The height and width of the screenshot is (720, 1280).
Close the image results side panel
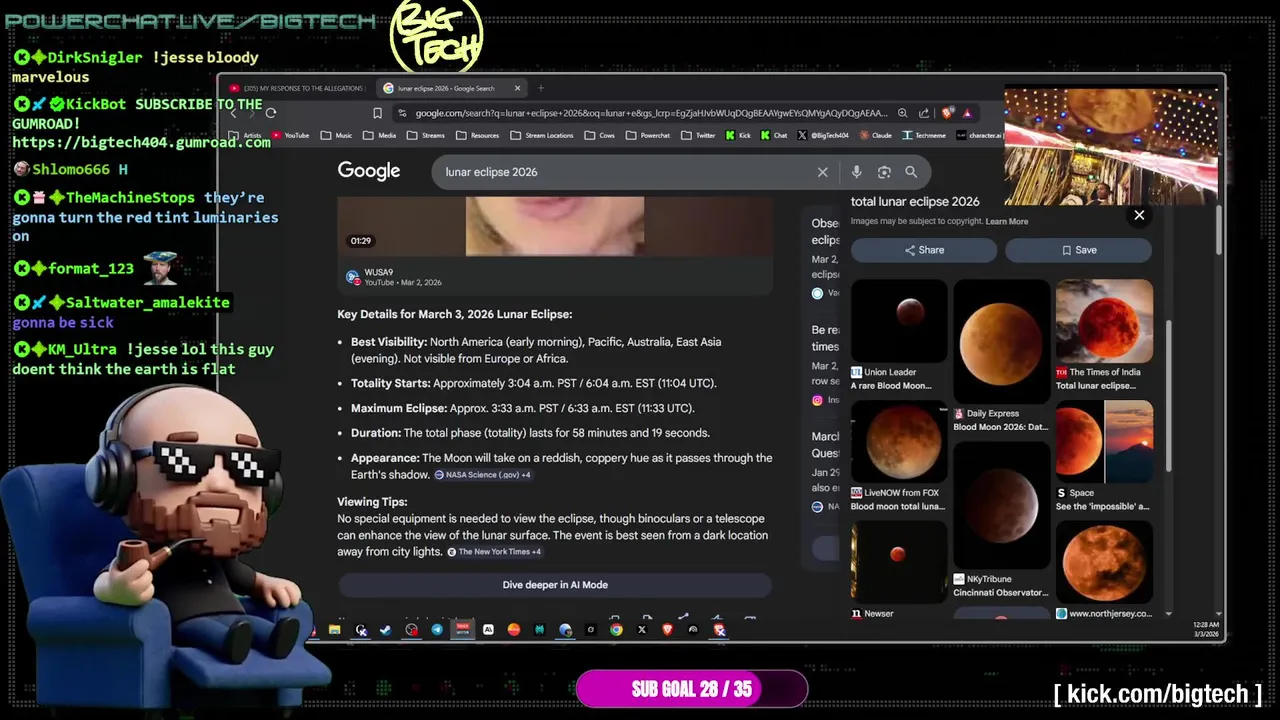point(1139,215)
